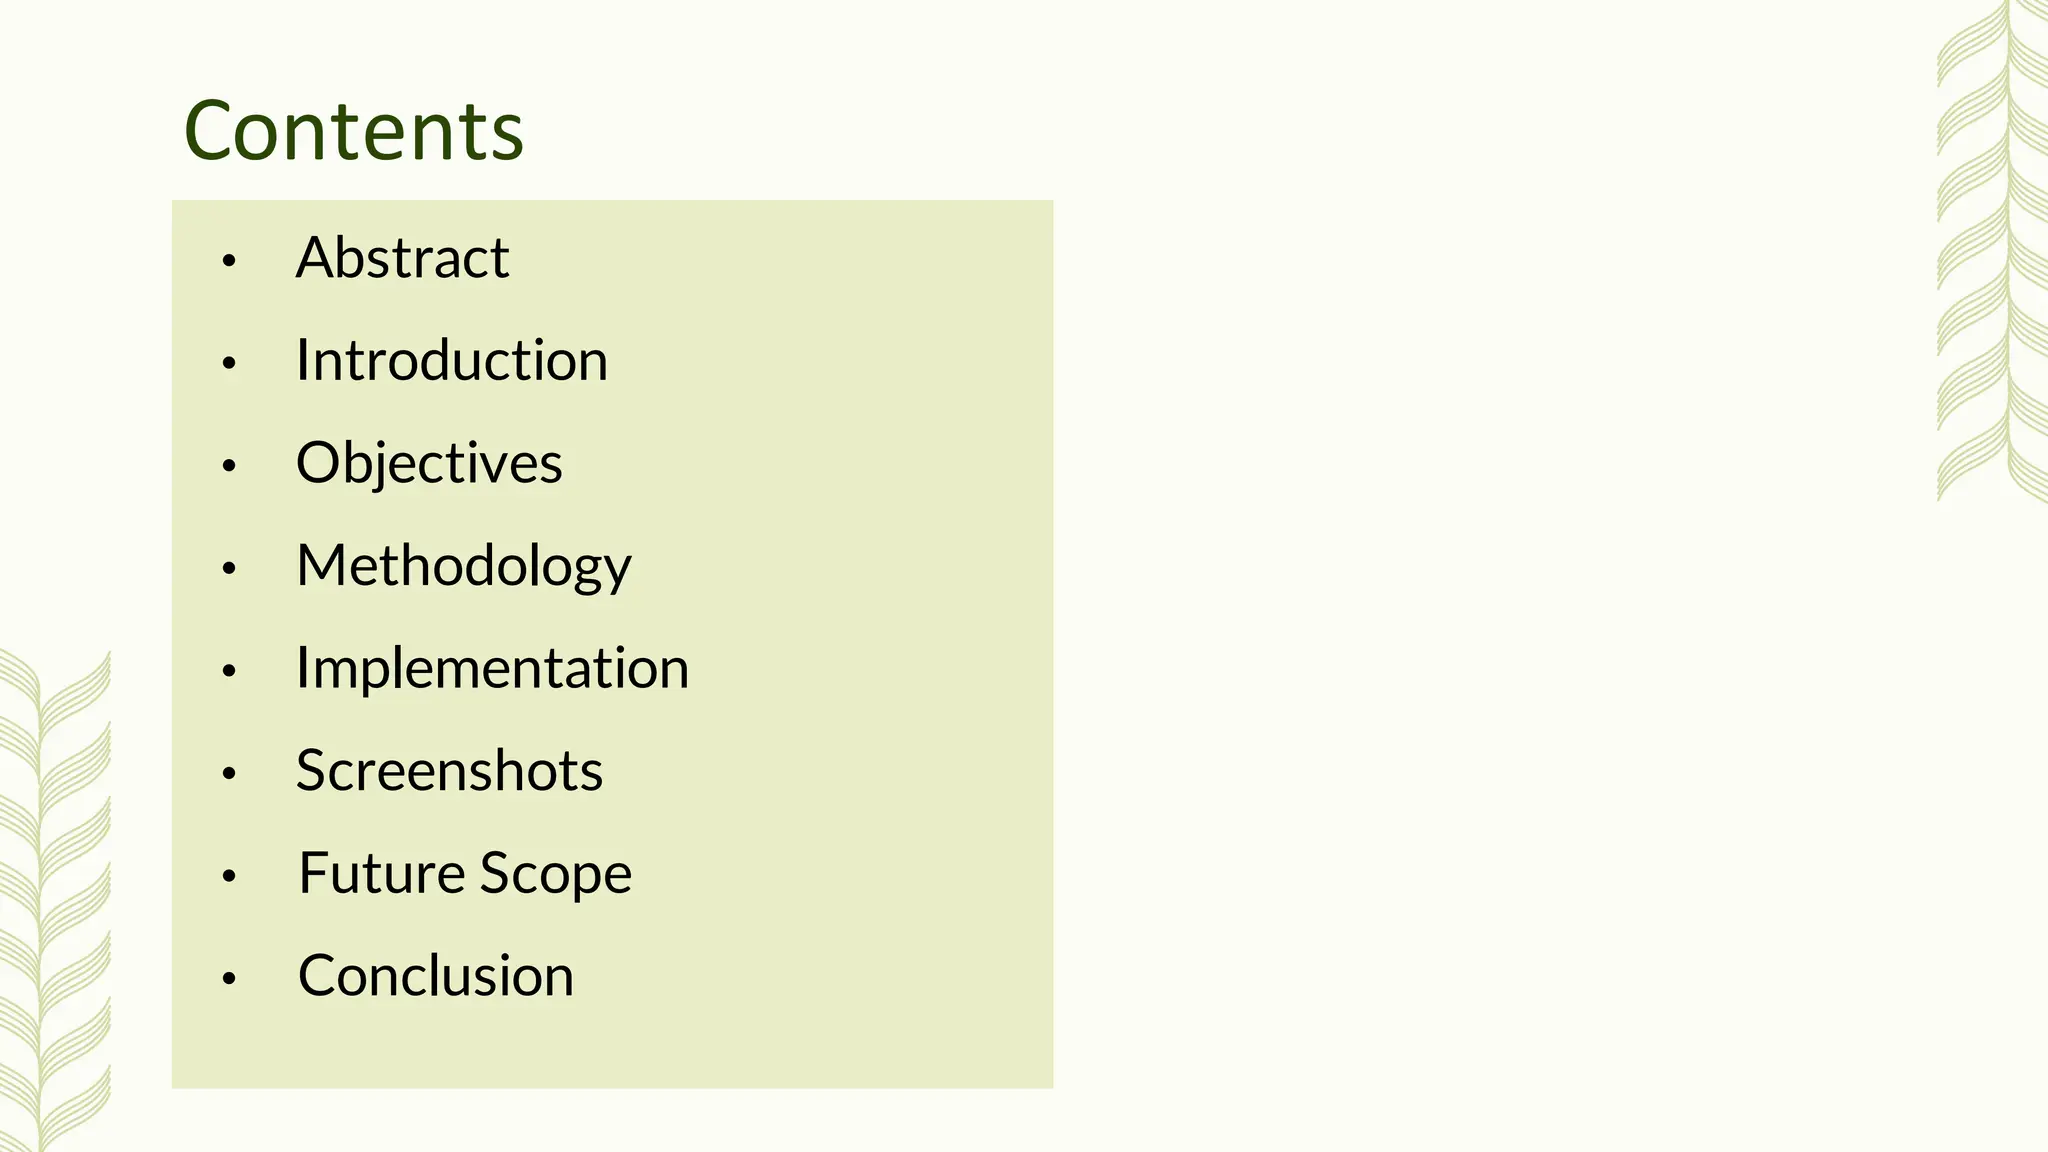The width and height of the screenshot is (2048, 1152).
Task: Click the bullet beside Screenshots
Action: [229, 773]
